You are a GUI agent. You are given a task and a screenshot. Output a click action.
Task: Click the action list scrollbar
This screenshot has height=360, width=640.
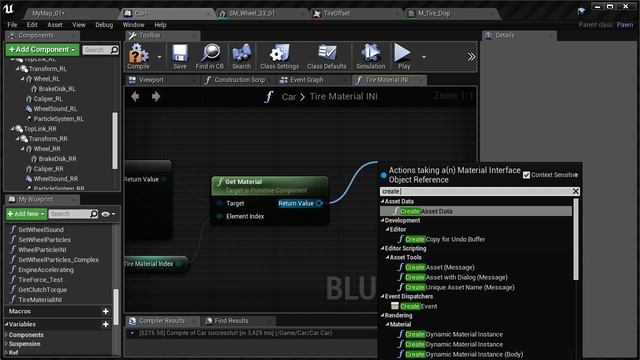pyautogui.click(x=576, y=240)
